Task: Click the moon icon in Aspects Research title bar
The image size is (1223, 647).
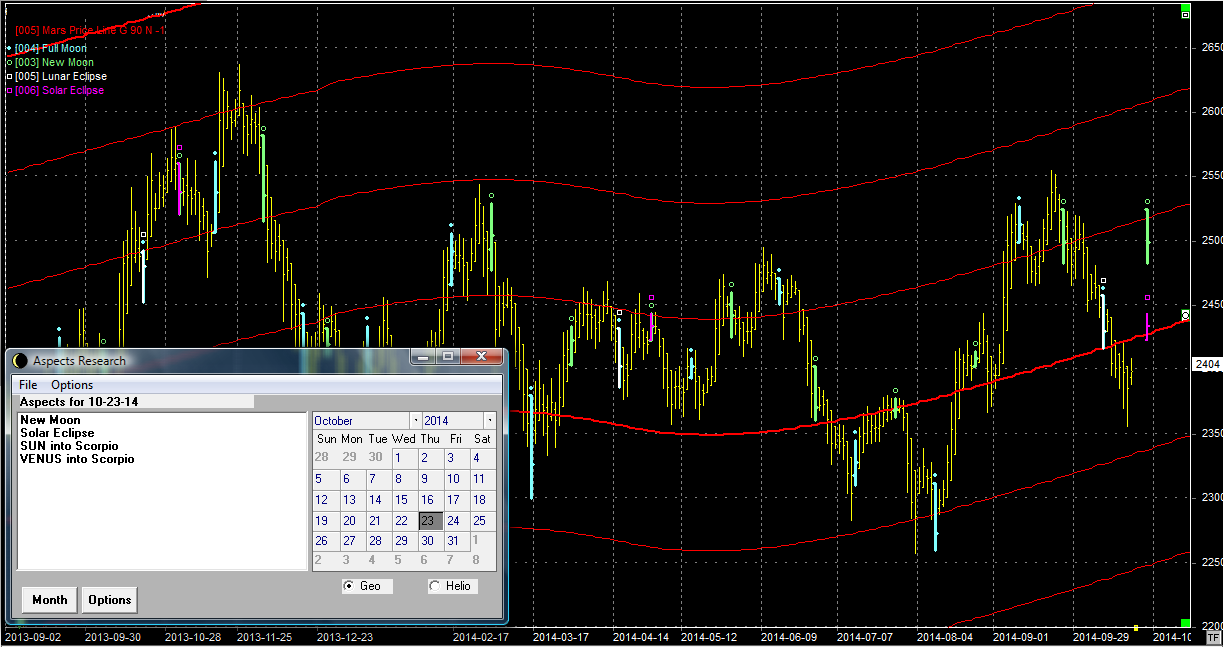Action: point(20,360)
